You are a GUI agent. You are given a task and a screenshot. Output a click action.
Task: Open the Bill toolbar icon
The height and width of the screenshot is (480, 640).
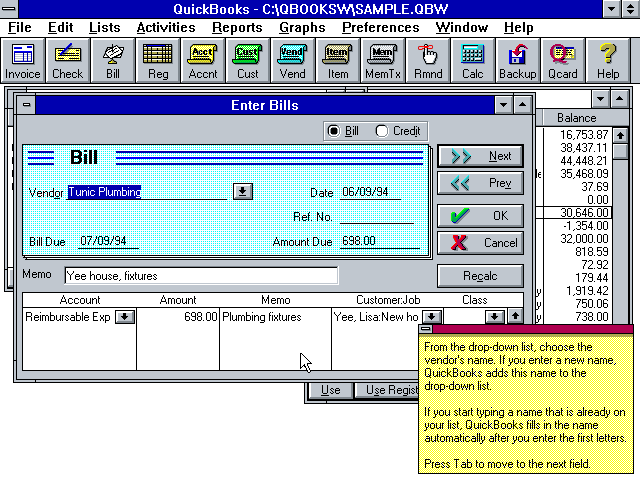tap(113, 60)
